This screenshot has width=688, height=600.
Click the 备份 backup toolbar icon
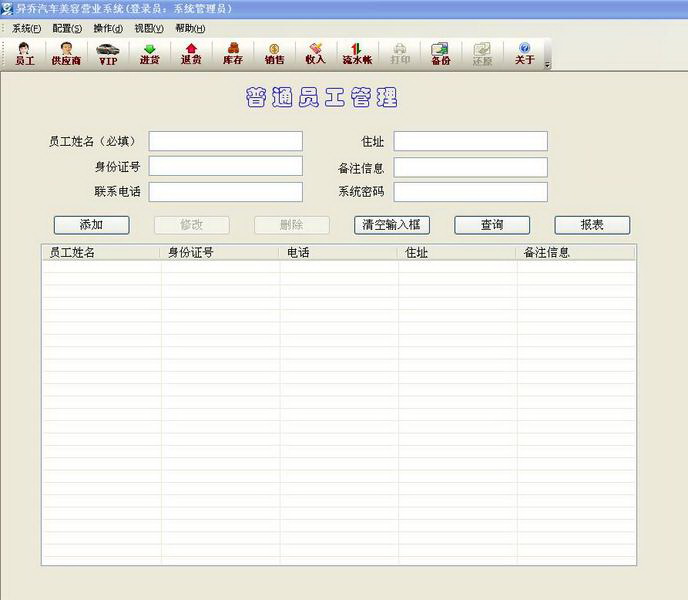pyautogui.click(x=441, y=54)
